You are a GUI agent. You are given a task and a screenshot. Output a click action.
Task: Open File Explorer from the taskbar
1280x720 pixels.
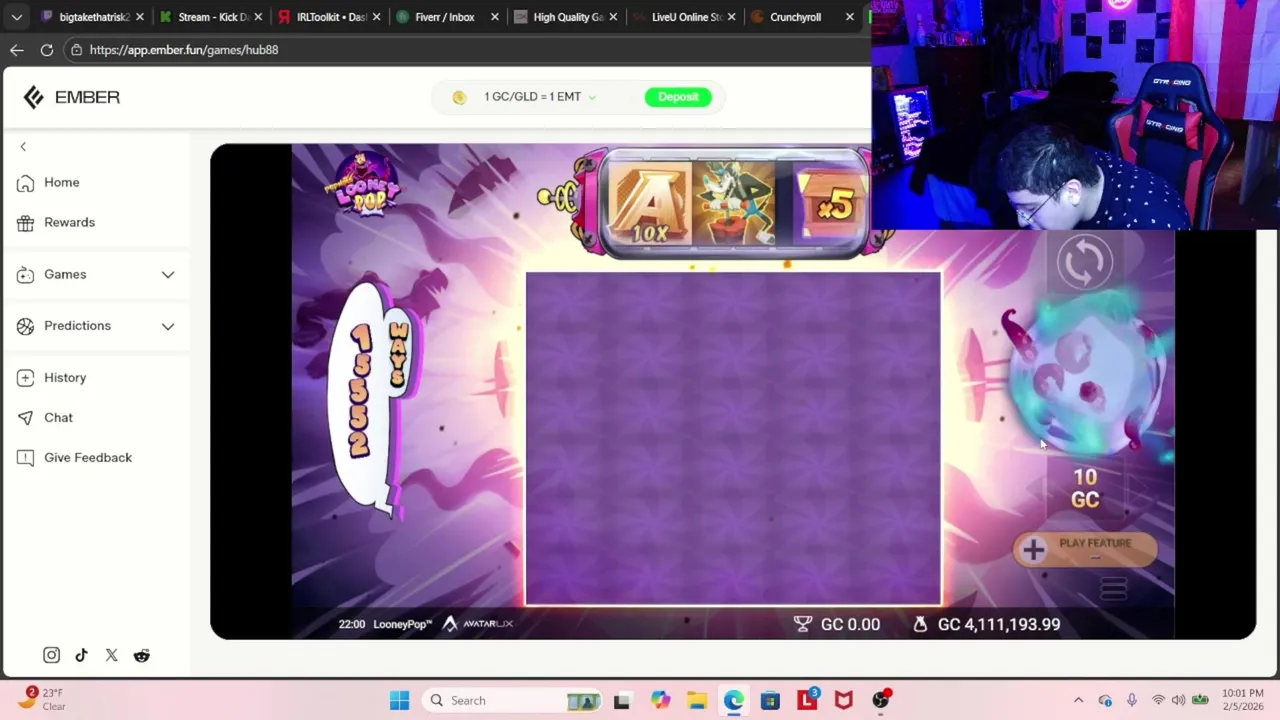tap(697, 700)
